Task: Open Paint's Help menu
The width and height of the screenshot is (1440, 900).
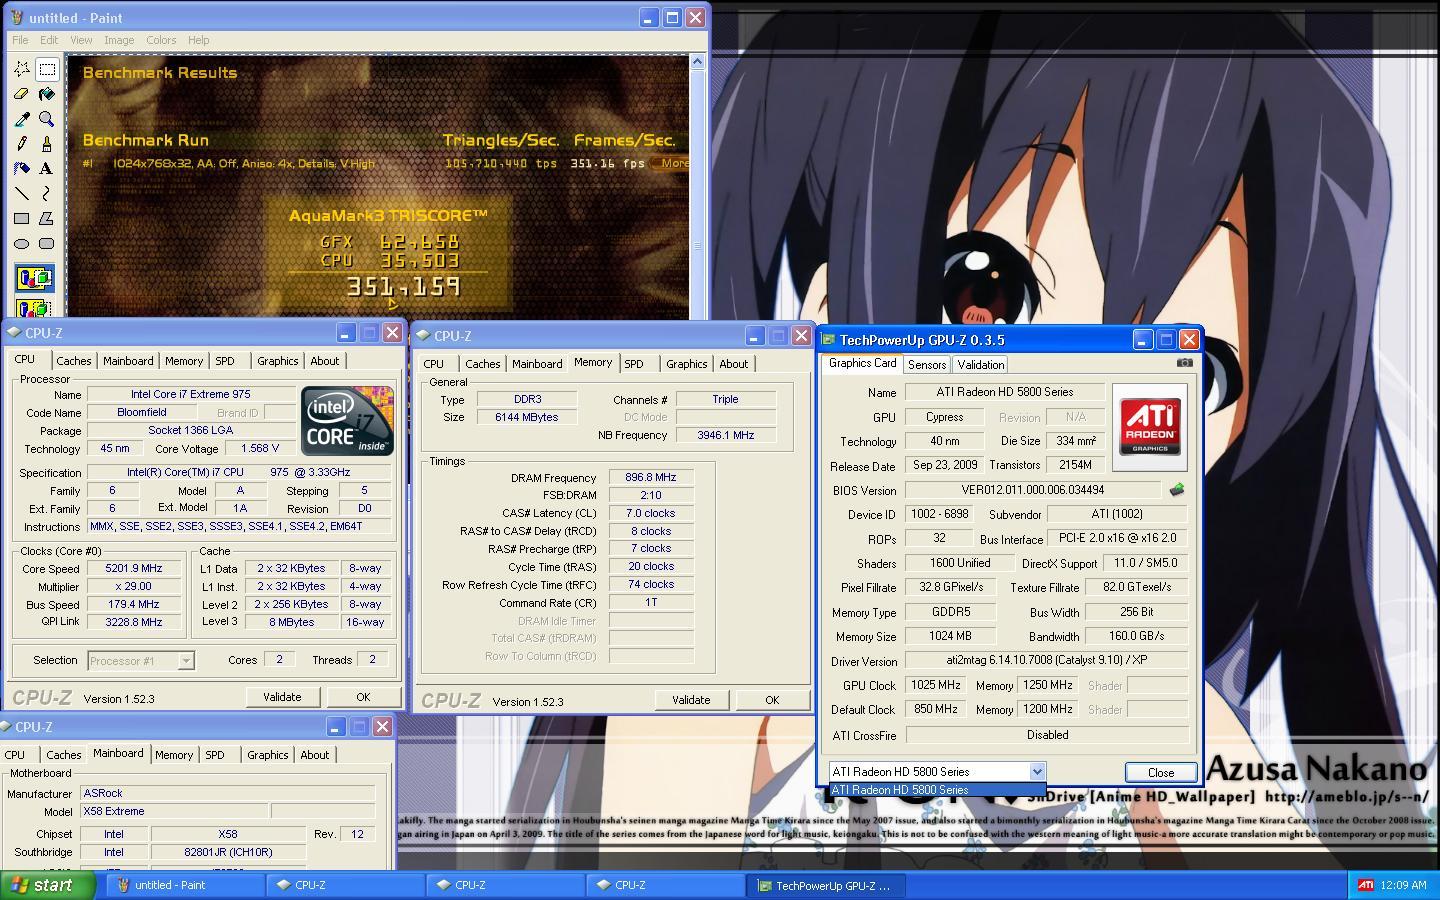Action: coord(199,40)
